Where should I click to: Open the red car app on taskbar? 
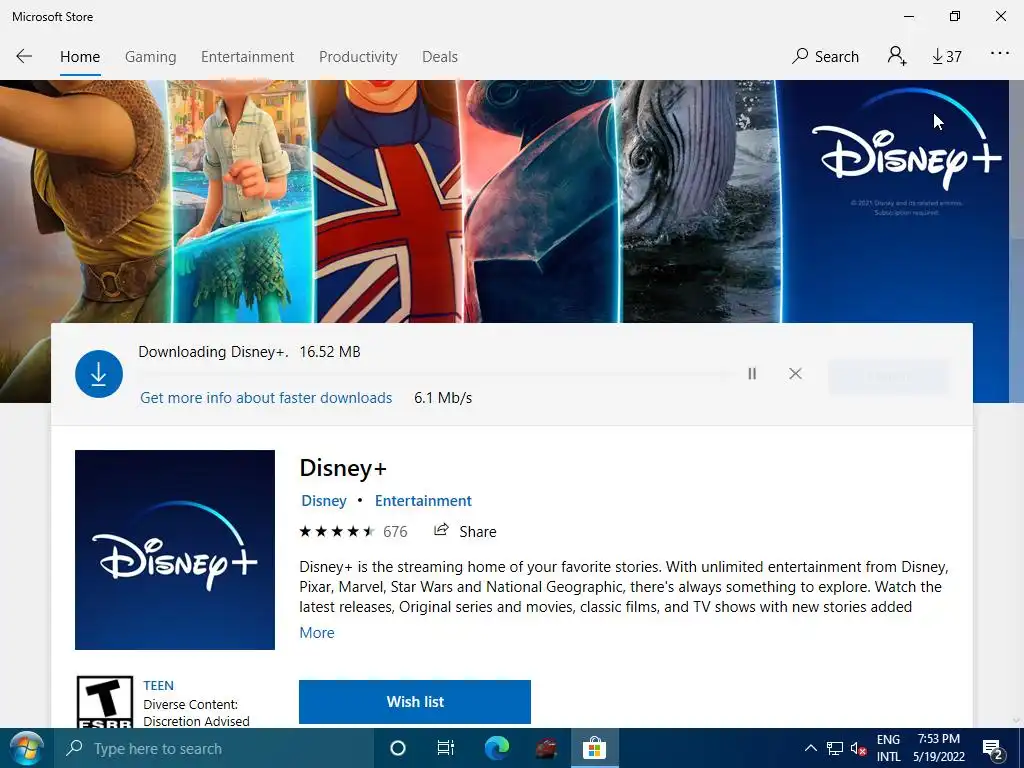[x=546, y=748]
